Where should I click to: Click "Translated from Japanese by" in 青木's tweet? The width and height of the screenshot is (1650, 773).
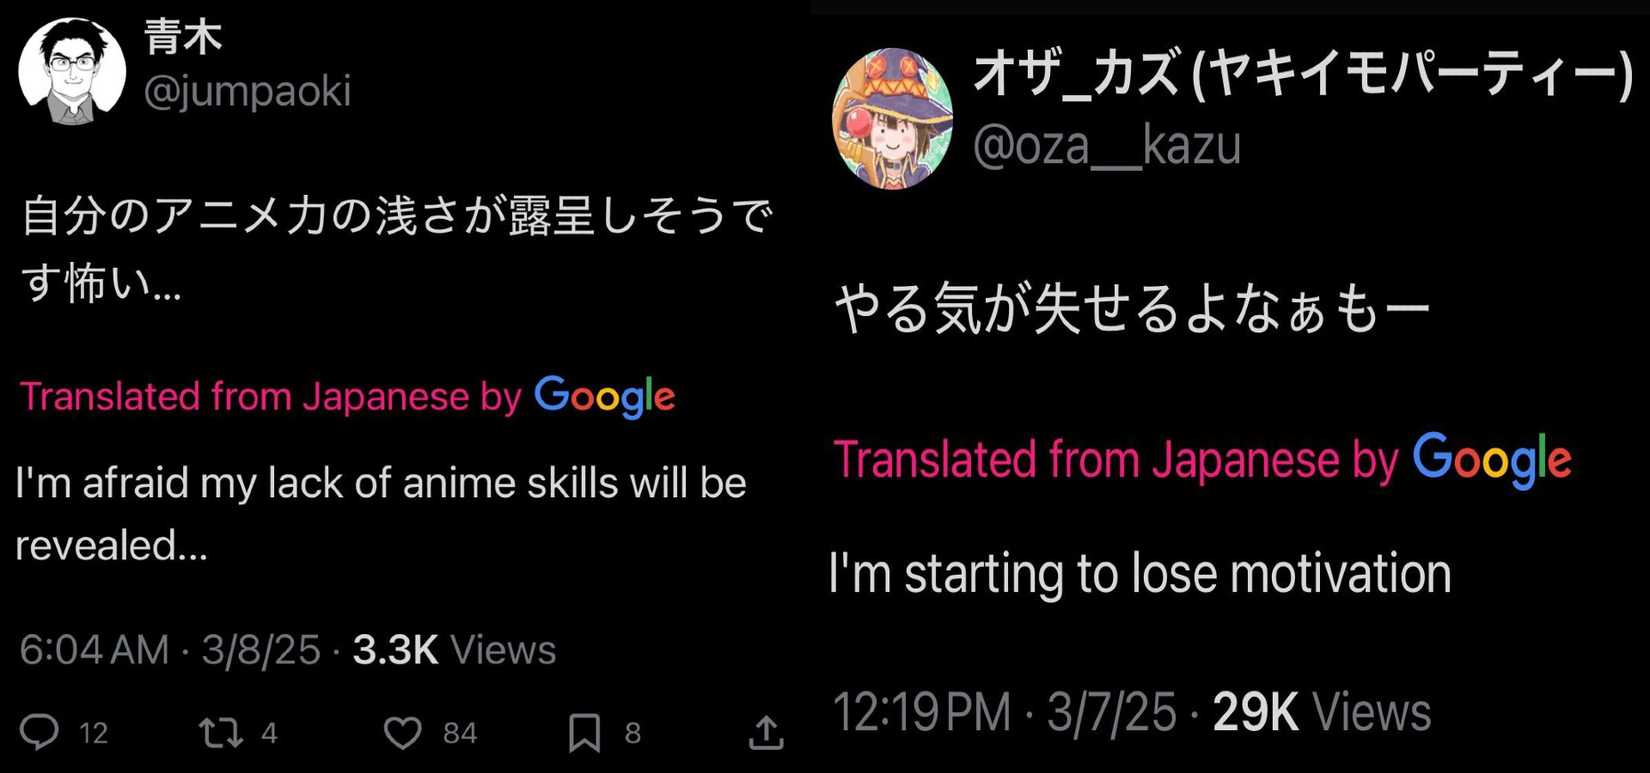tap(271, 397)
